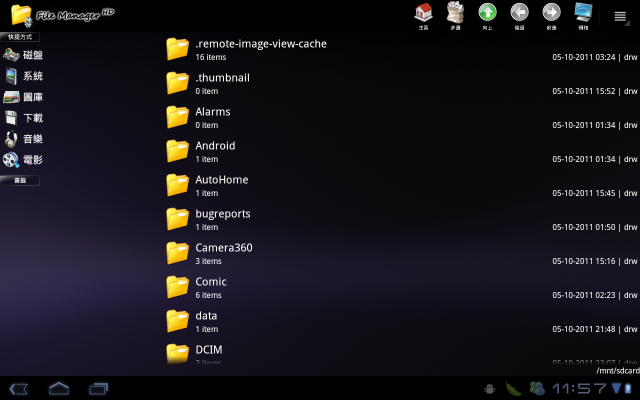Go up one folder level (向上)

click(x=487, y=16)
